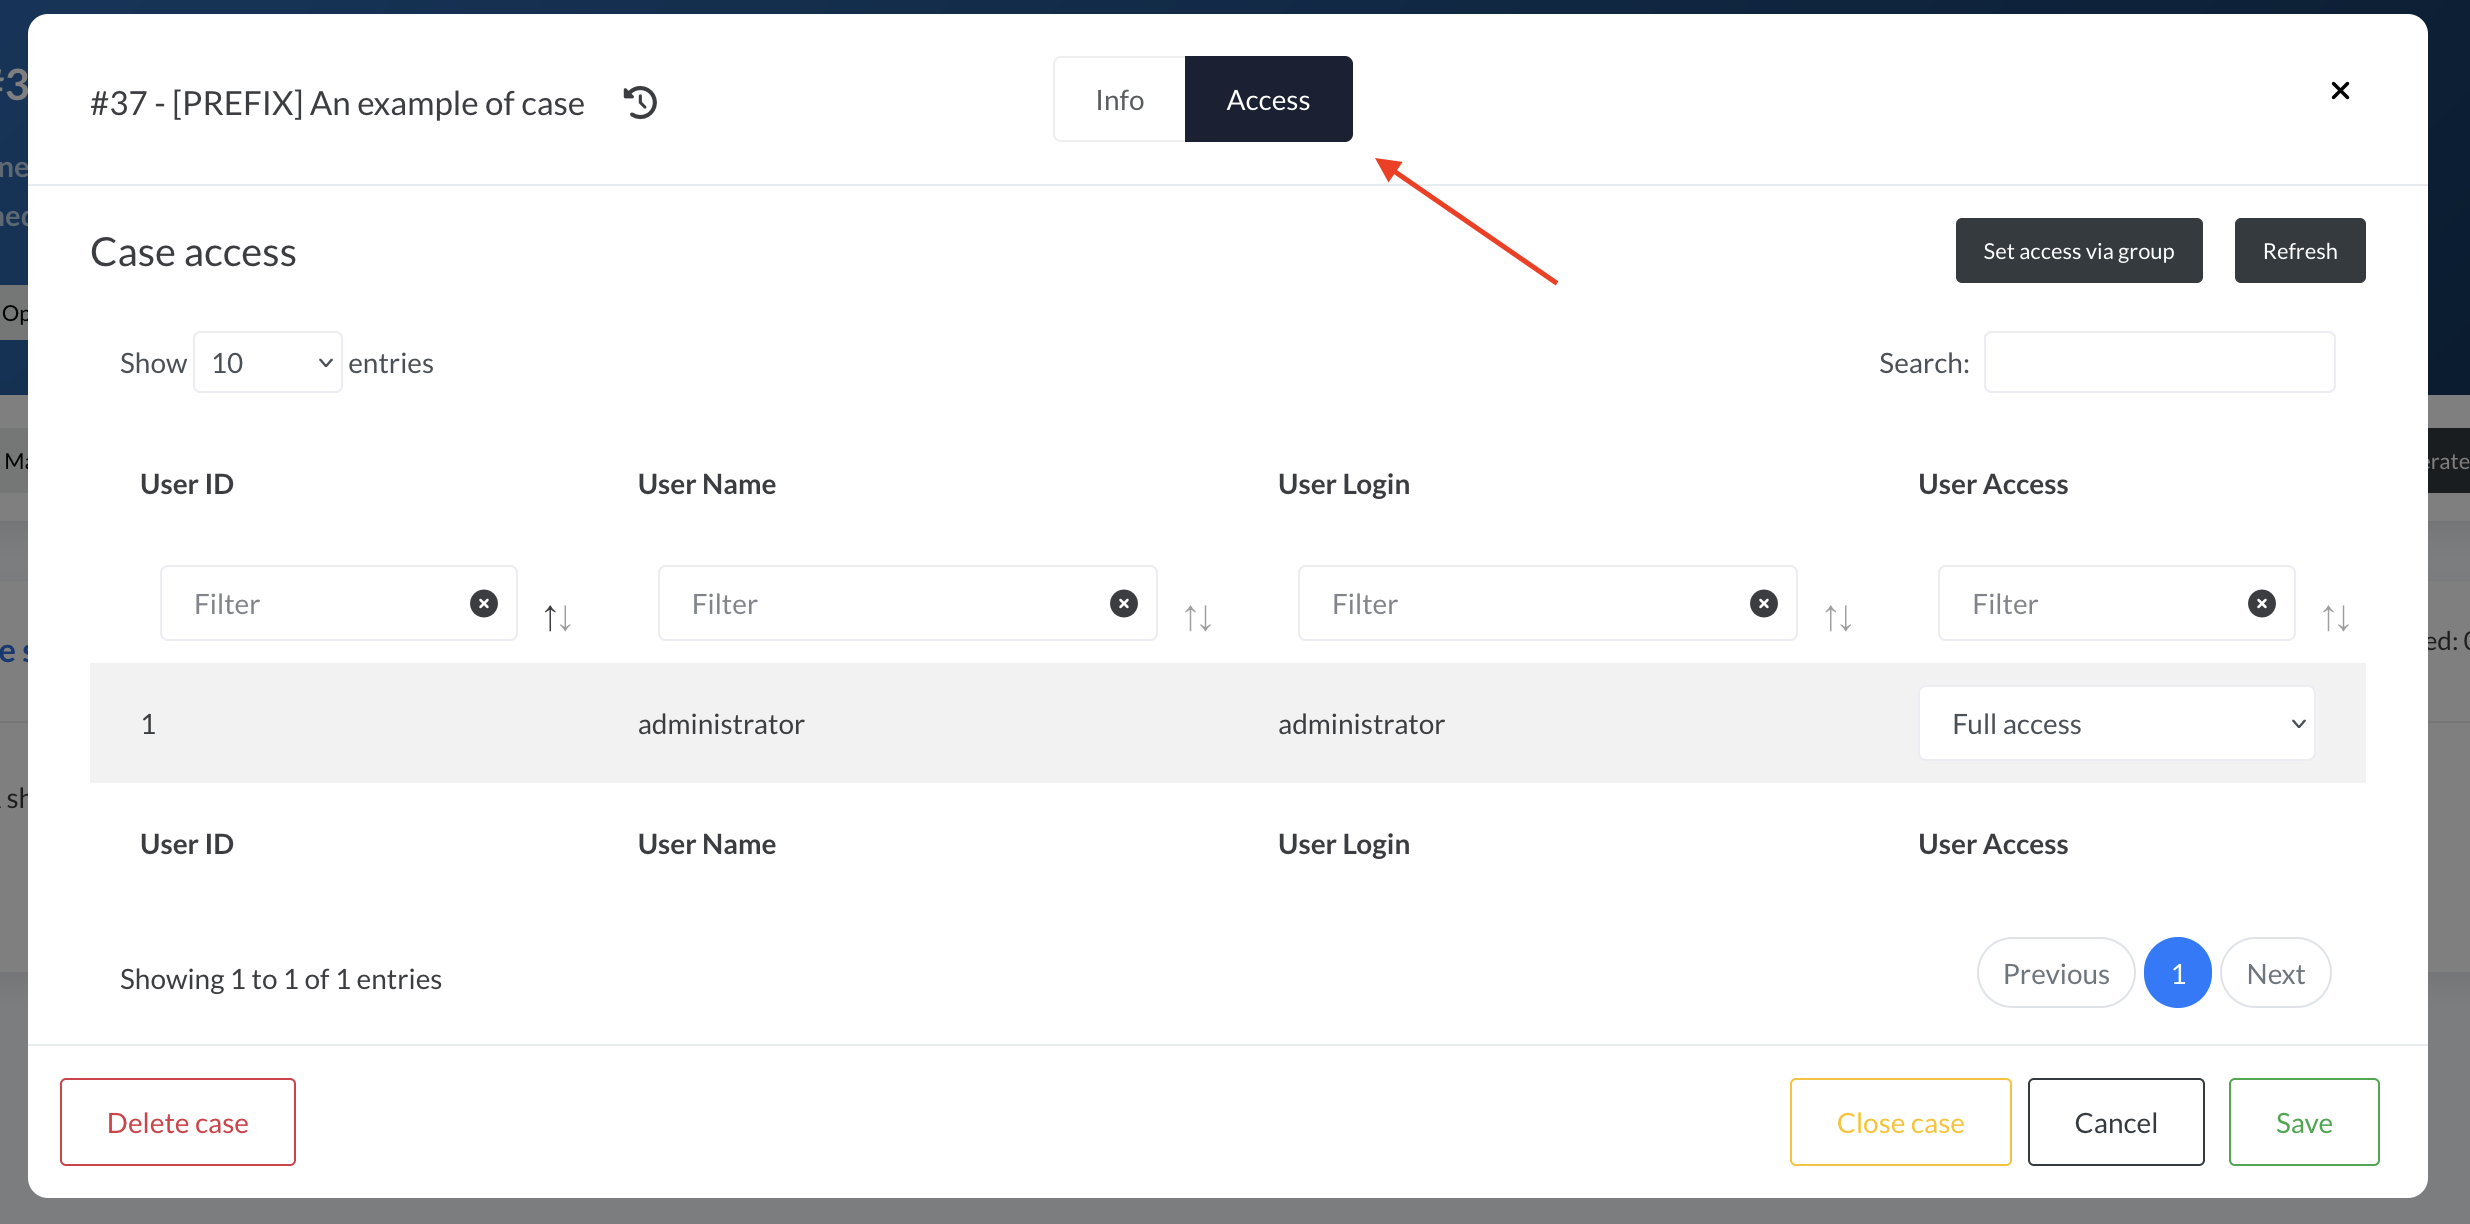
Task: Click Set access via group button
Action: click(2079, 250)
